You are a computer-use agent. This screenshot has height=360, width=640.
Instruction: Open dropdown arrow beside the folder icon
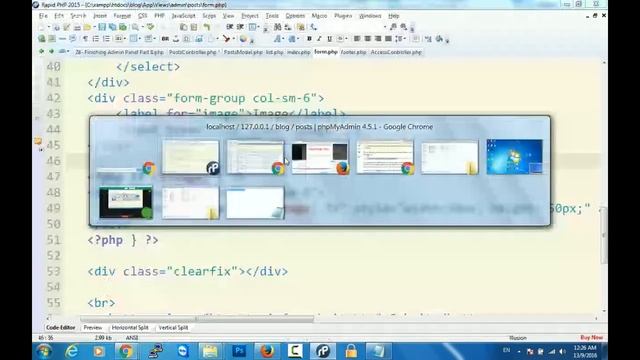click(94, 27)
